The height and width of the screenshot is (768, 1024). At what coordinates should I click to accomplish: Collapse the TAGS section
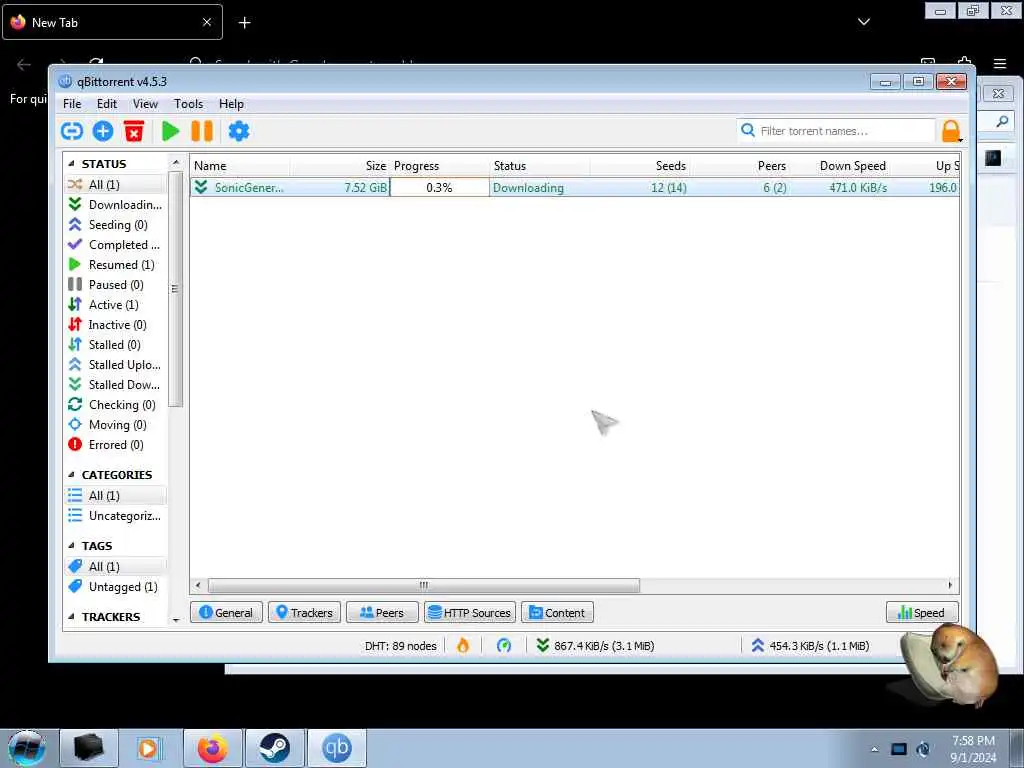point(71,545)
